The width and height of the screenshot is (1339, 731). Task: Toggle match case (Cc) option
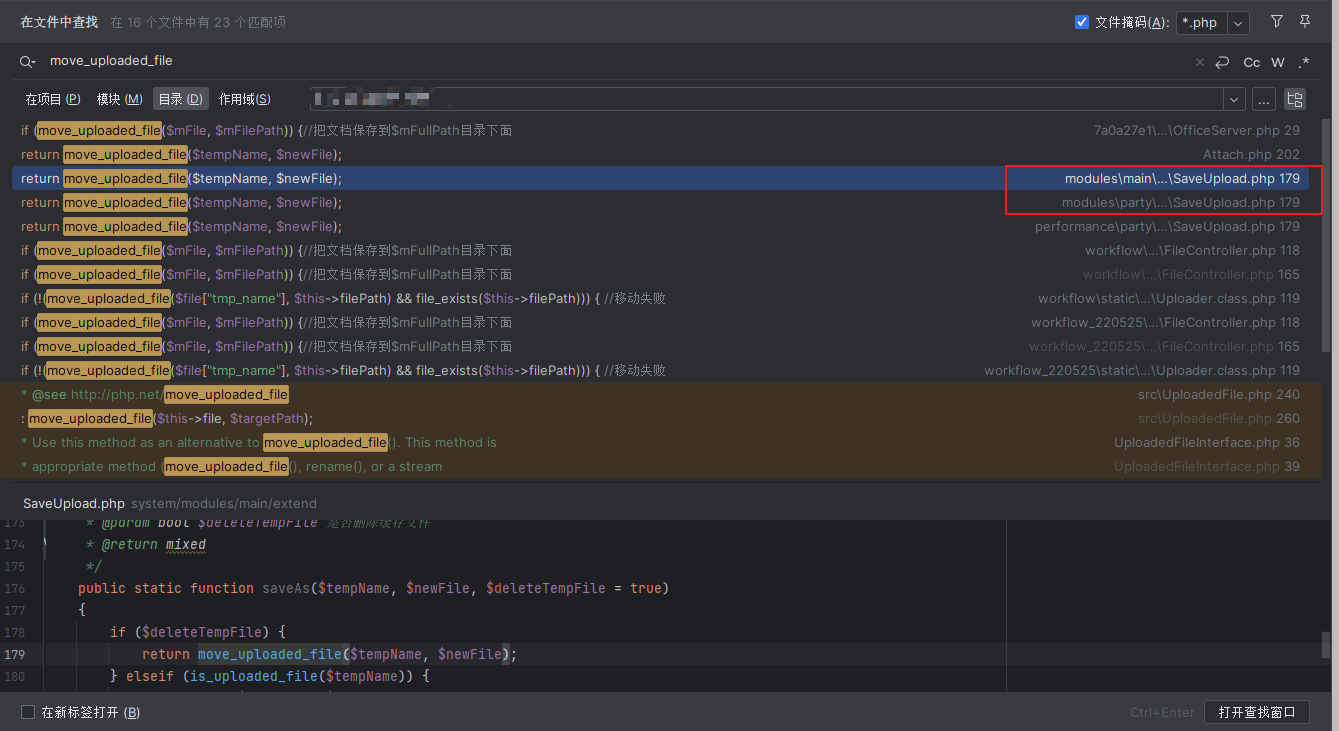pos(1252,62)
